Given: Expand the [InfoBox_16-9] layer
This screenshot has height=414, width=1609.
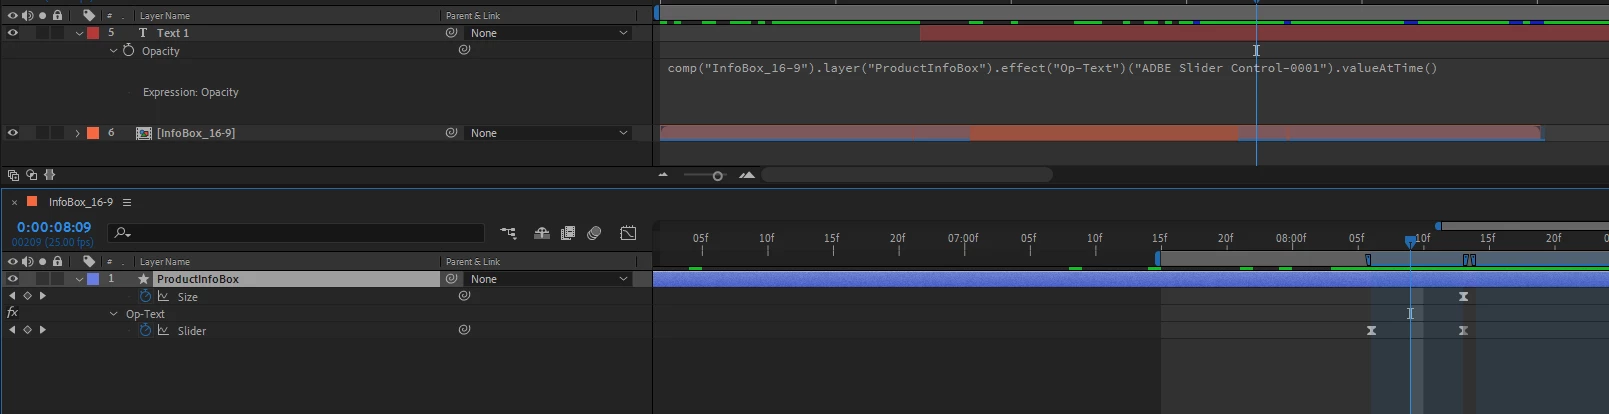Looking at the screenshot, I should [77, 133].
